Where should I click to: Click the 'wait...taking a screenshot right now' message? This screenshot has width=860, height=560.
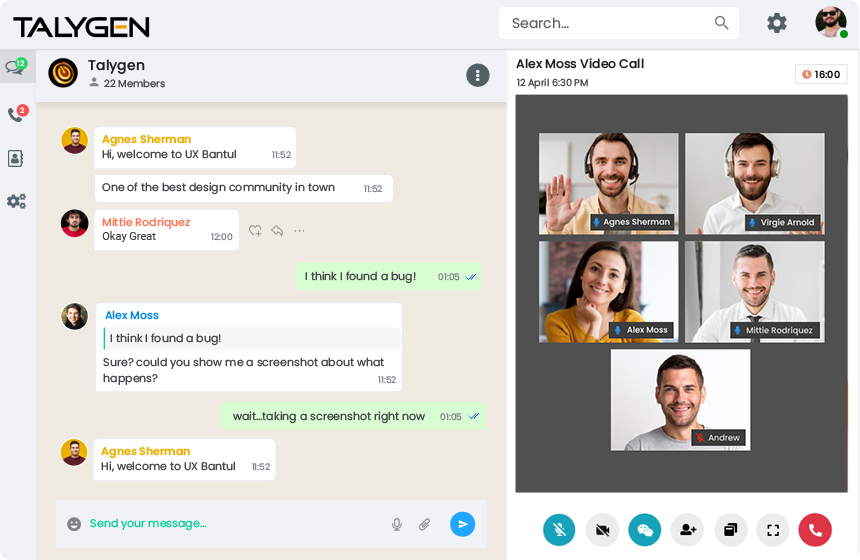click(x=353, y=416)
